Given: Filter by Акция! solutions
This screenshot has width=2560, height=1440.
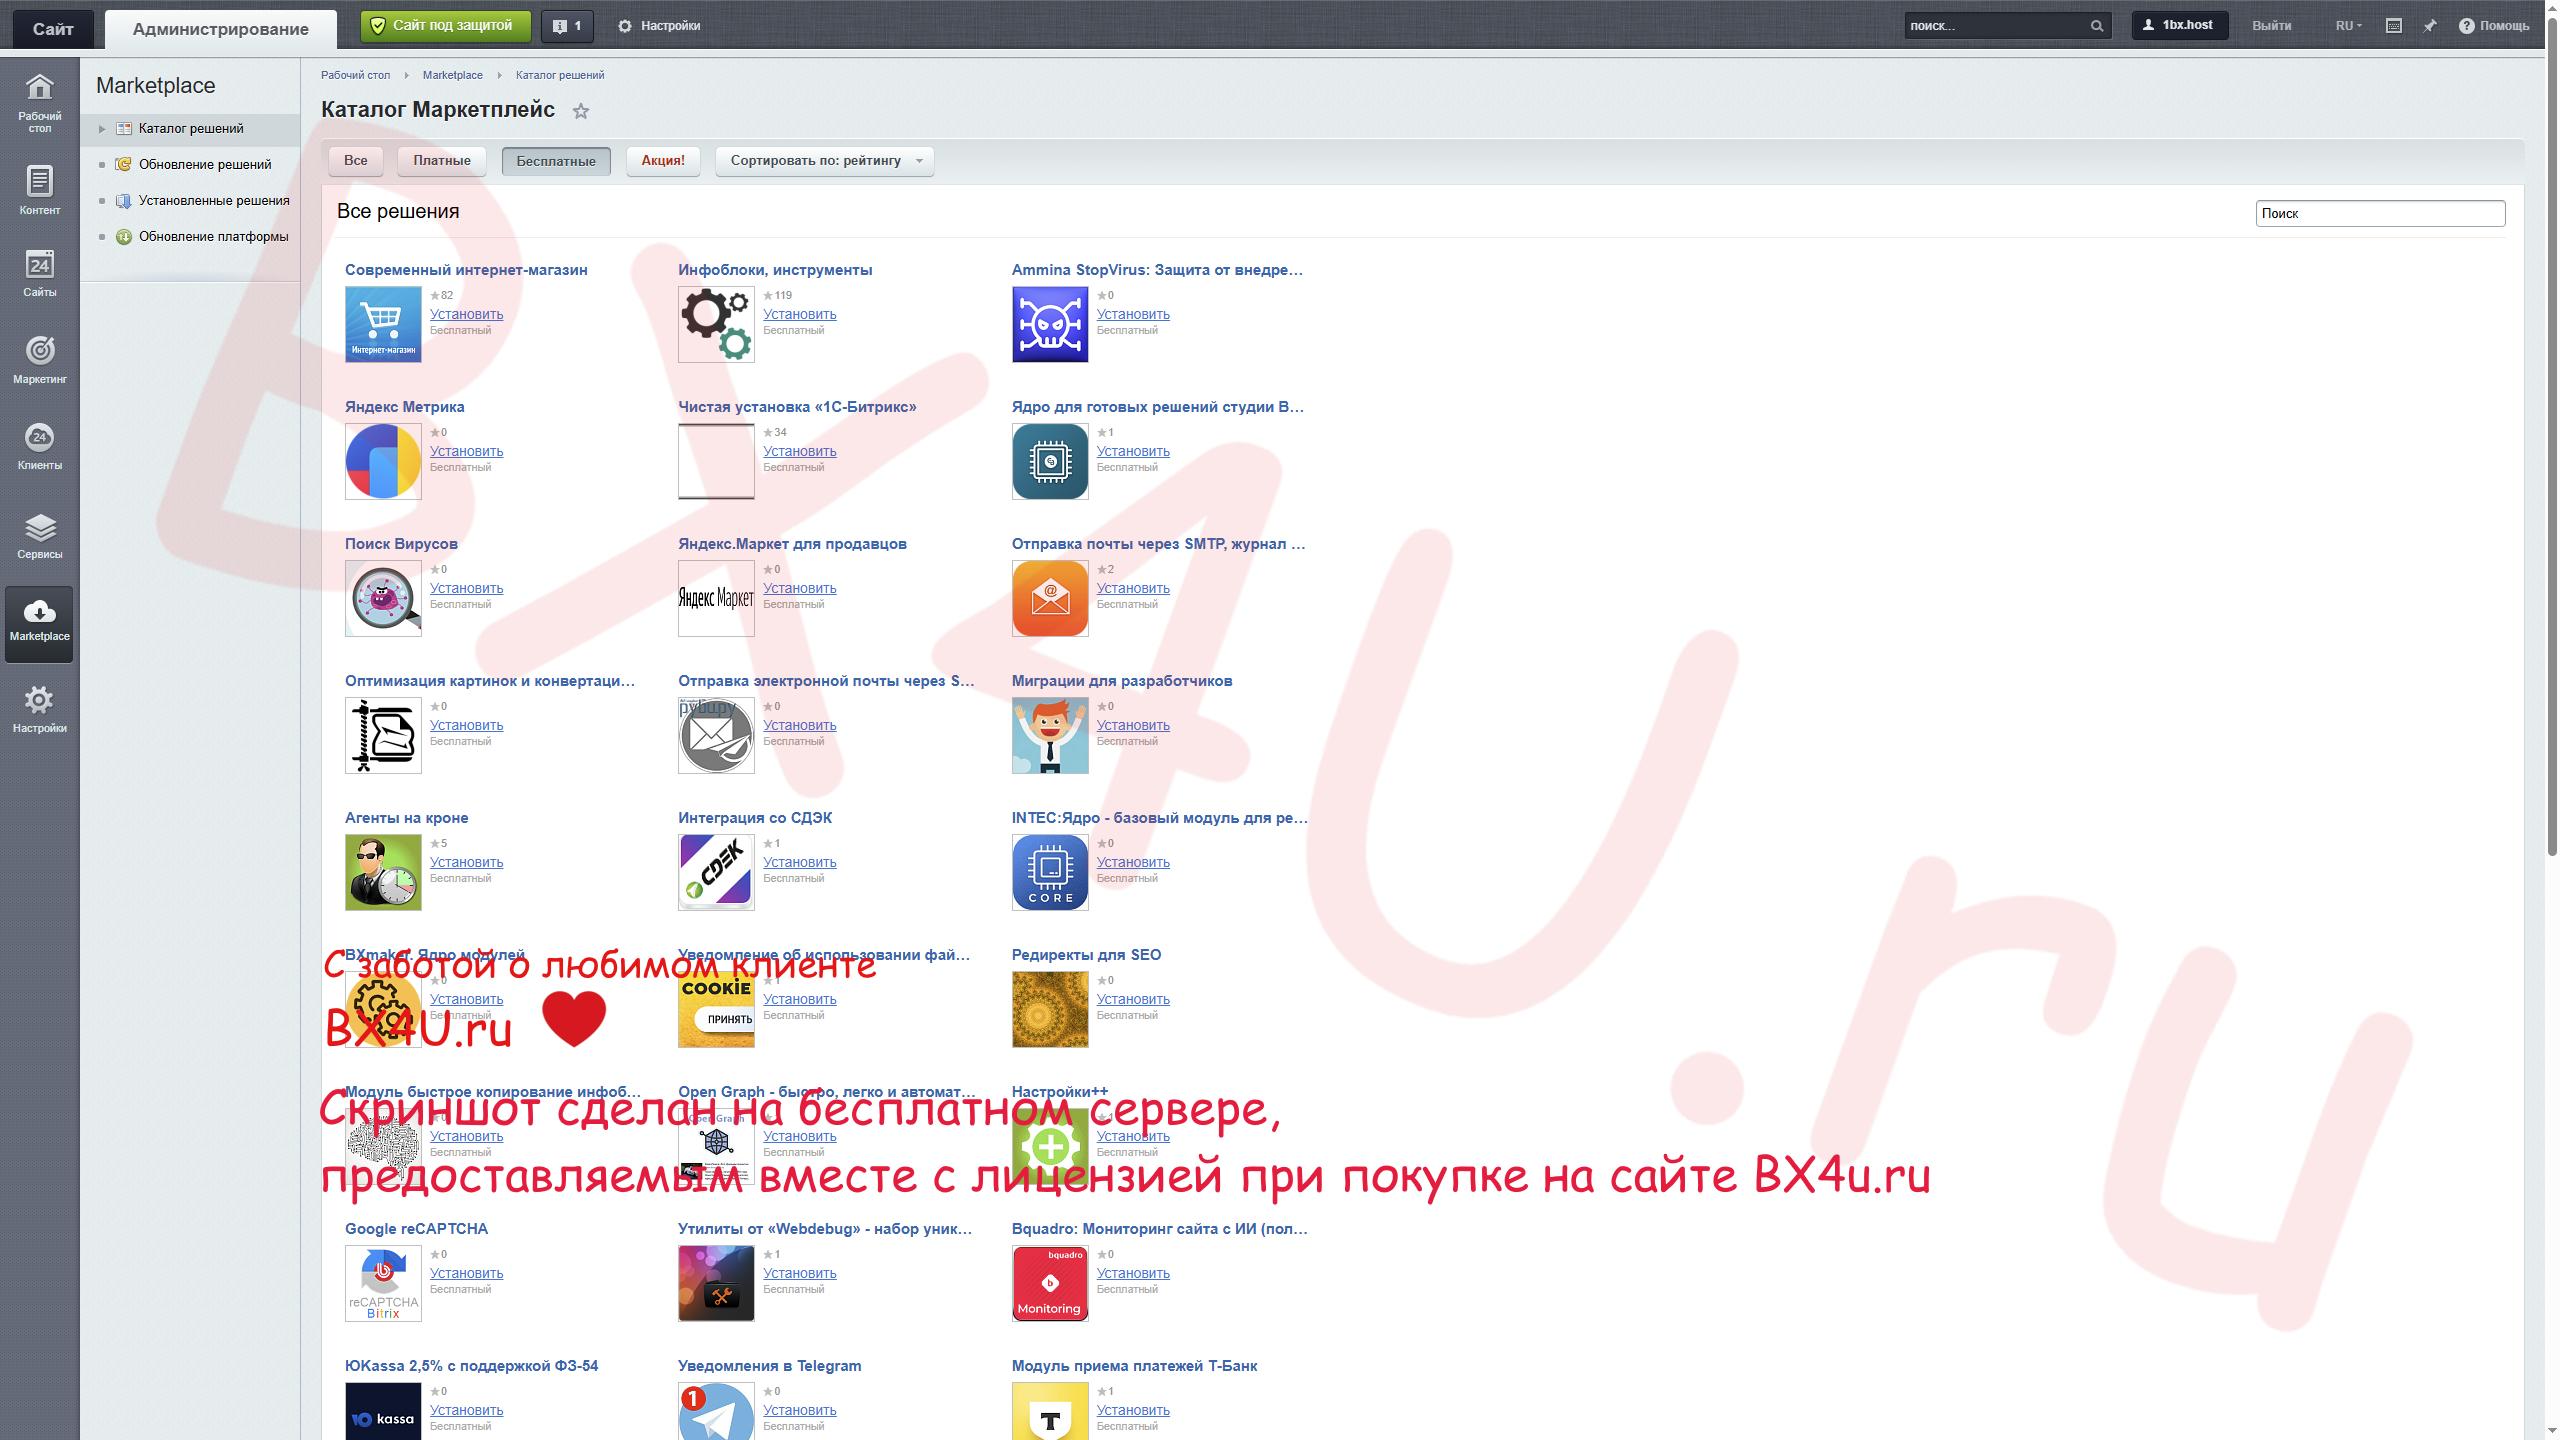Looking at the screenshot, I should (663, 161).
